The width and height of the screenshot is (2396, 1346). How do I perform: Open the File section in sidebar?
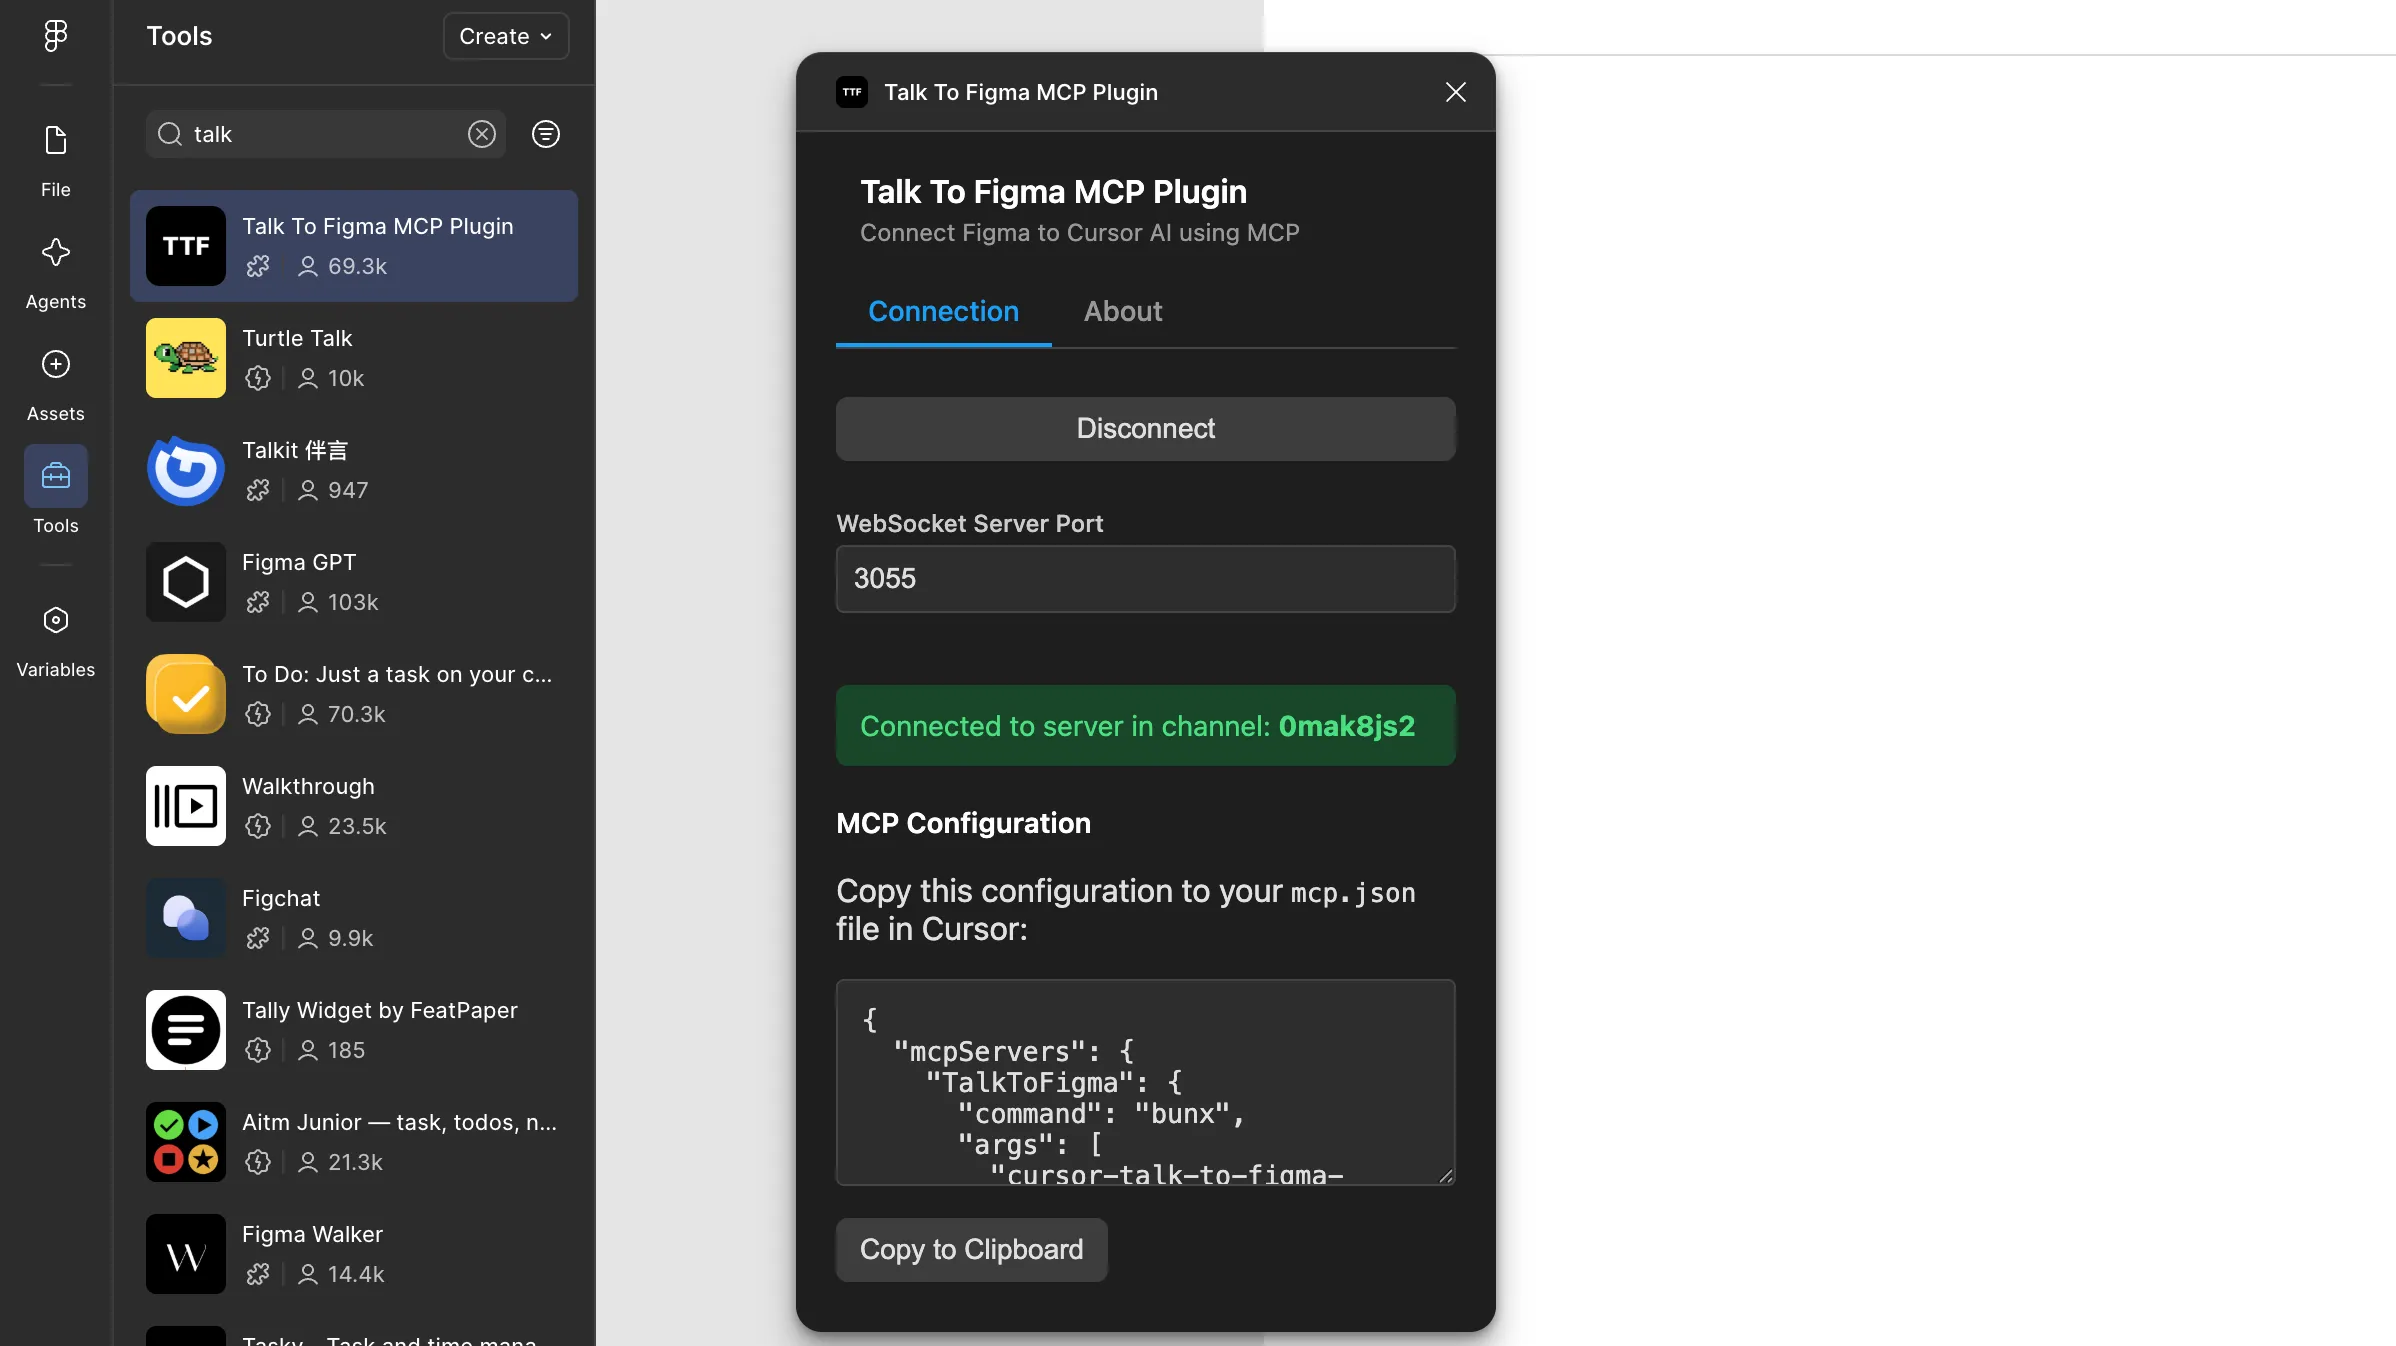56,160
